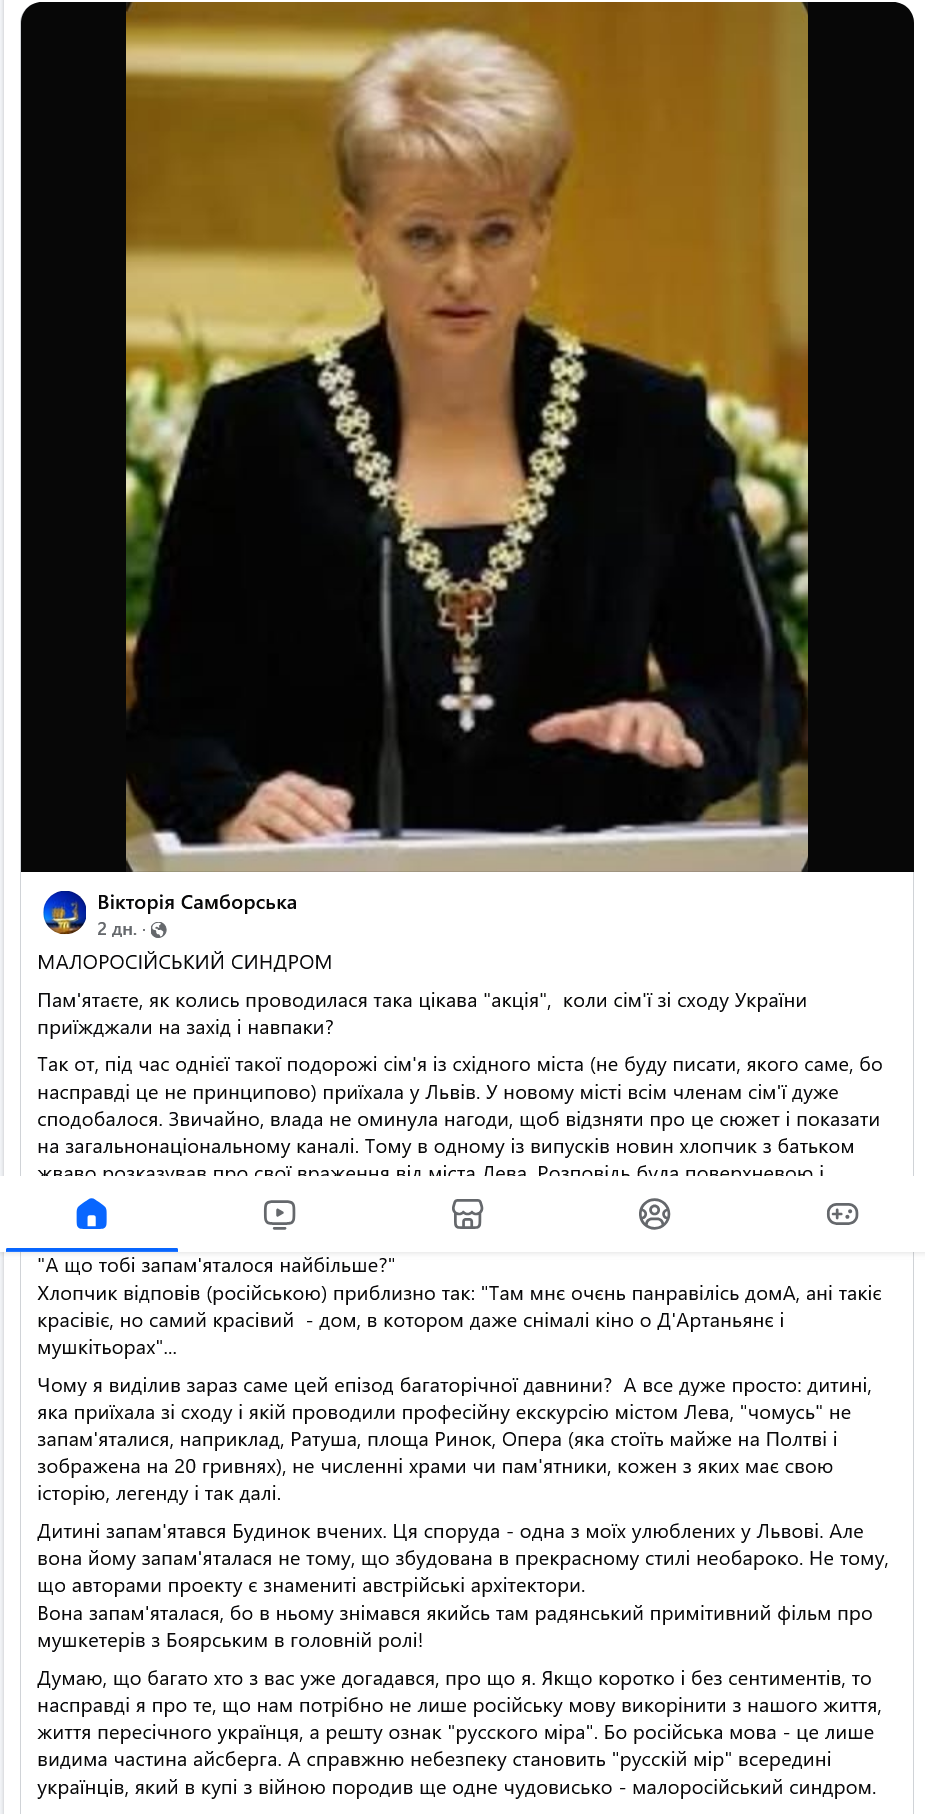This screenshot has height=1814, width=925.
Task: Open the Home feed tab
Action: coord(92,1214)
